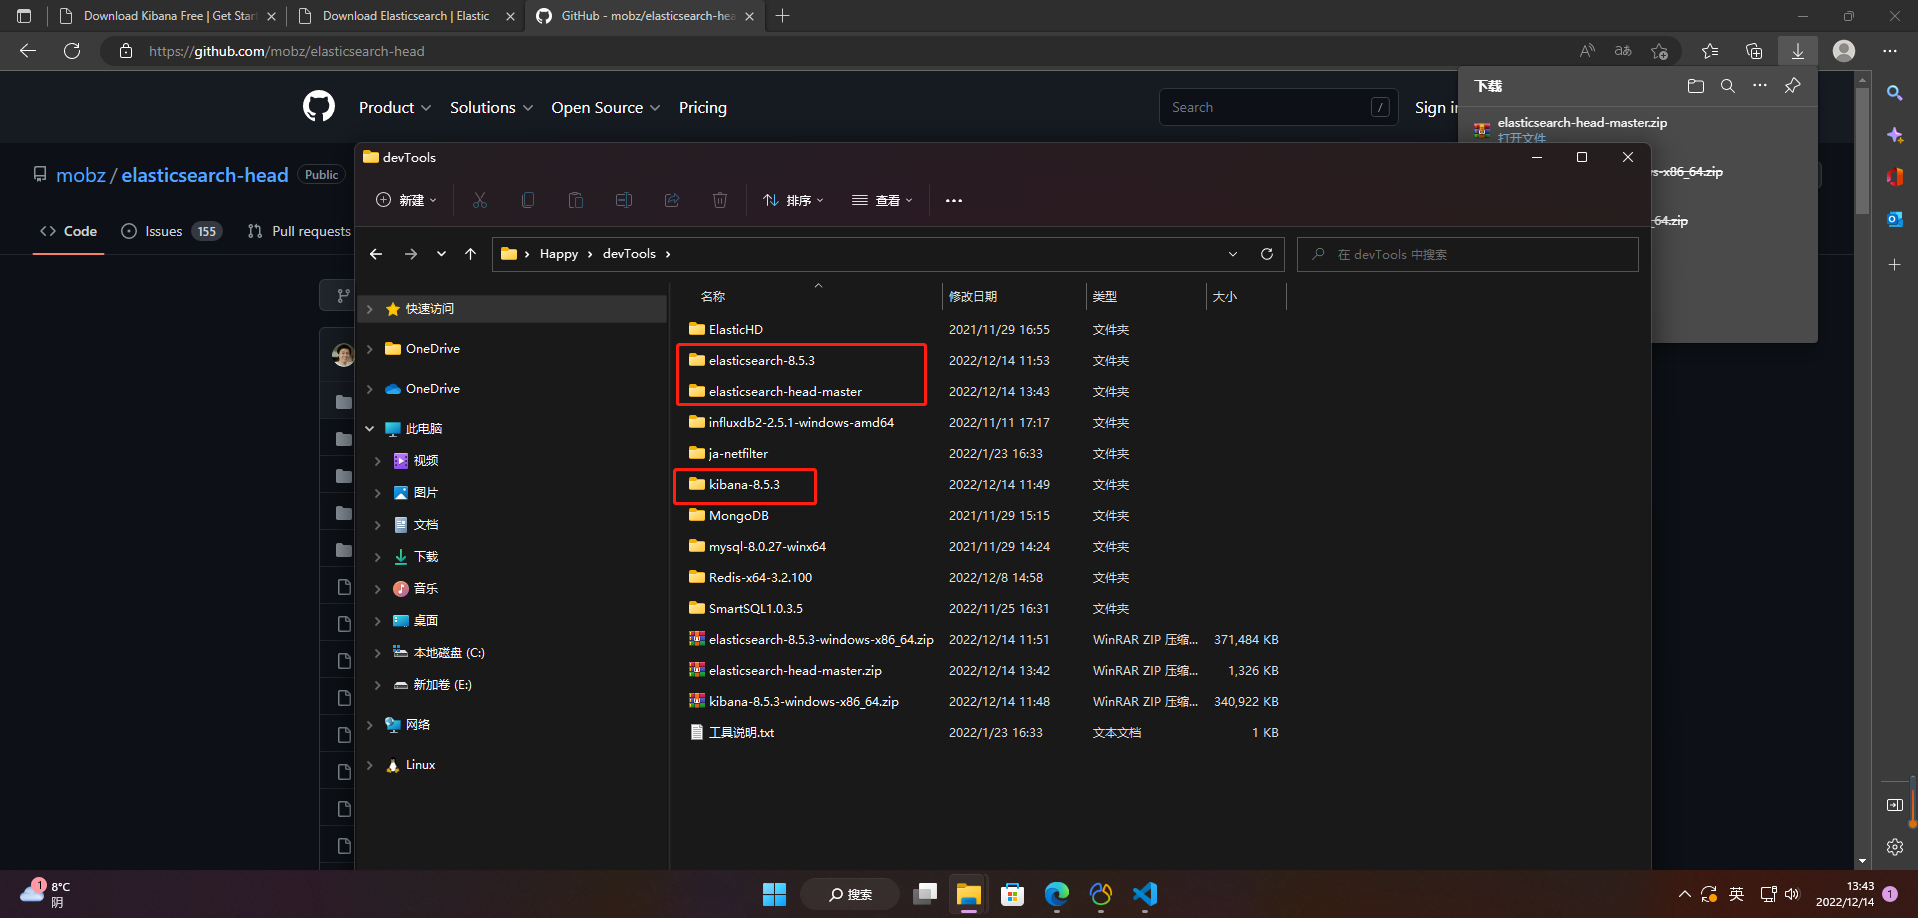Image resolution: width=1918 pixels, height=918 pixels.
Task: Search downloads using magnifier in downloads panel
Action: [1727, 86]
